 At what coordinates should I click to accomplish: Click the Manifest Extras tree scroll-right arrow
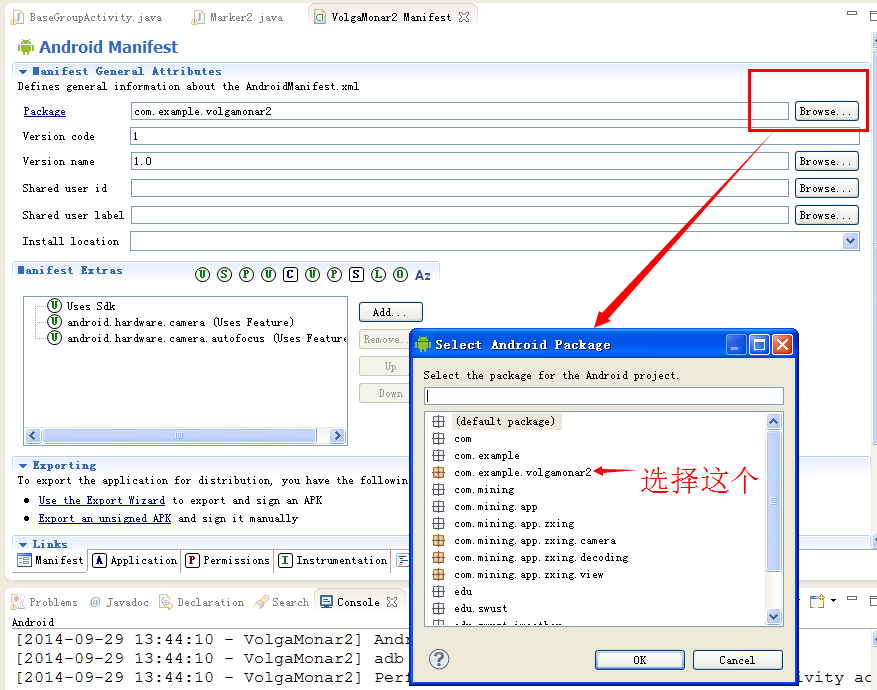point(337,436)
